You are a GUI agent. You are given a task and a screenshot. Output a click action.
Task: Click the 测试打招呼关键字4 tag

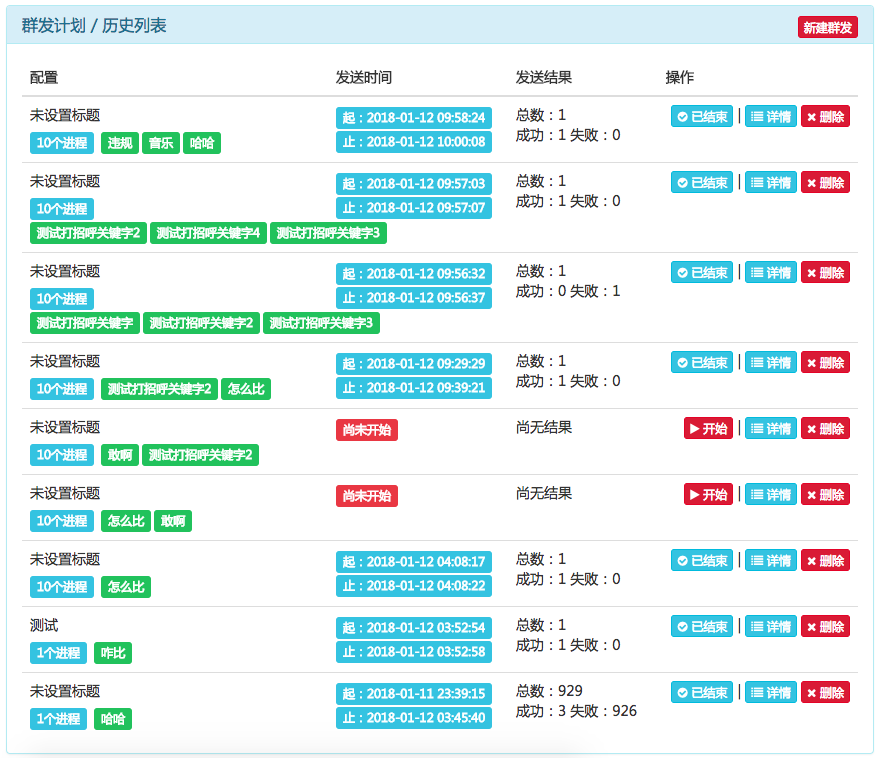[208, 233]
